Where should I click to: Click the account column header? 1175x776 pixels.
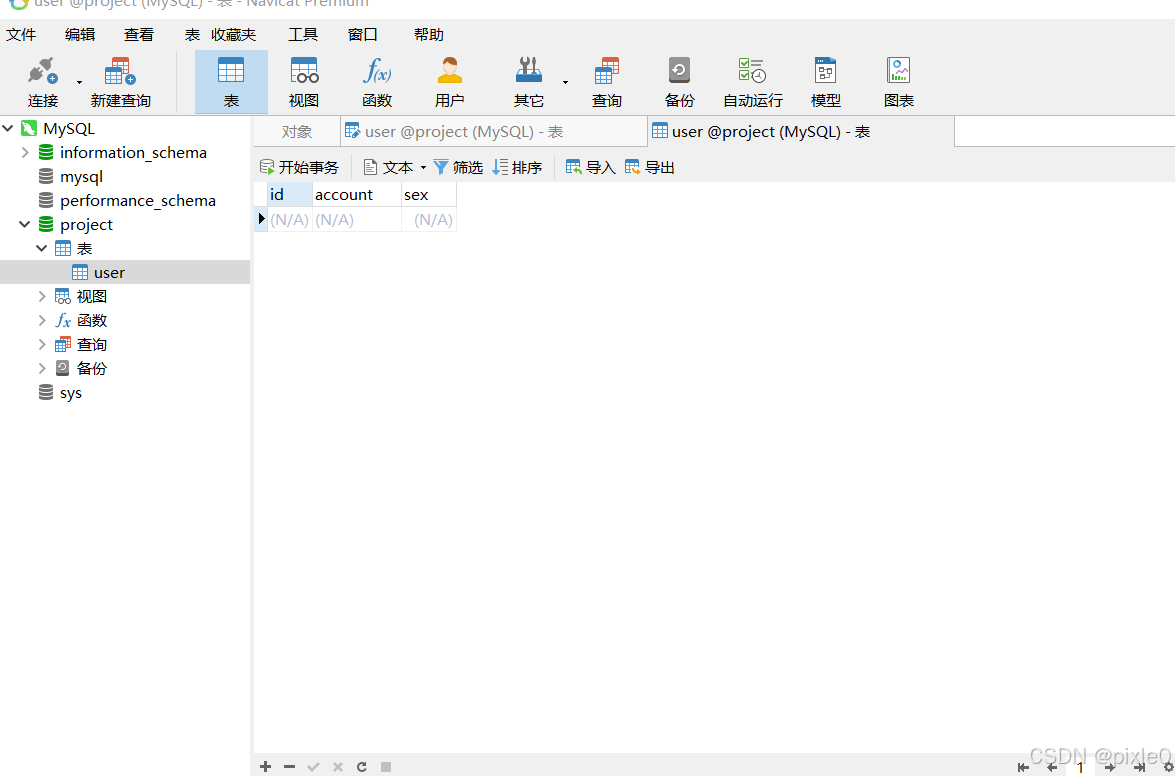pos(357,195)
